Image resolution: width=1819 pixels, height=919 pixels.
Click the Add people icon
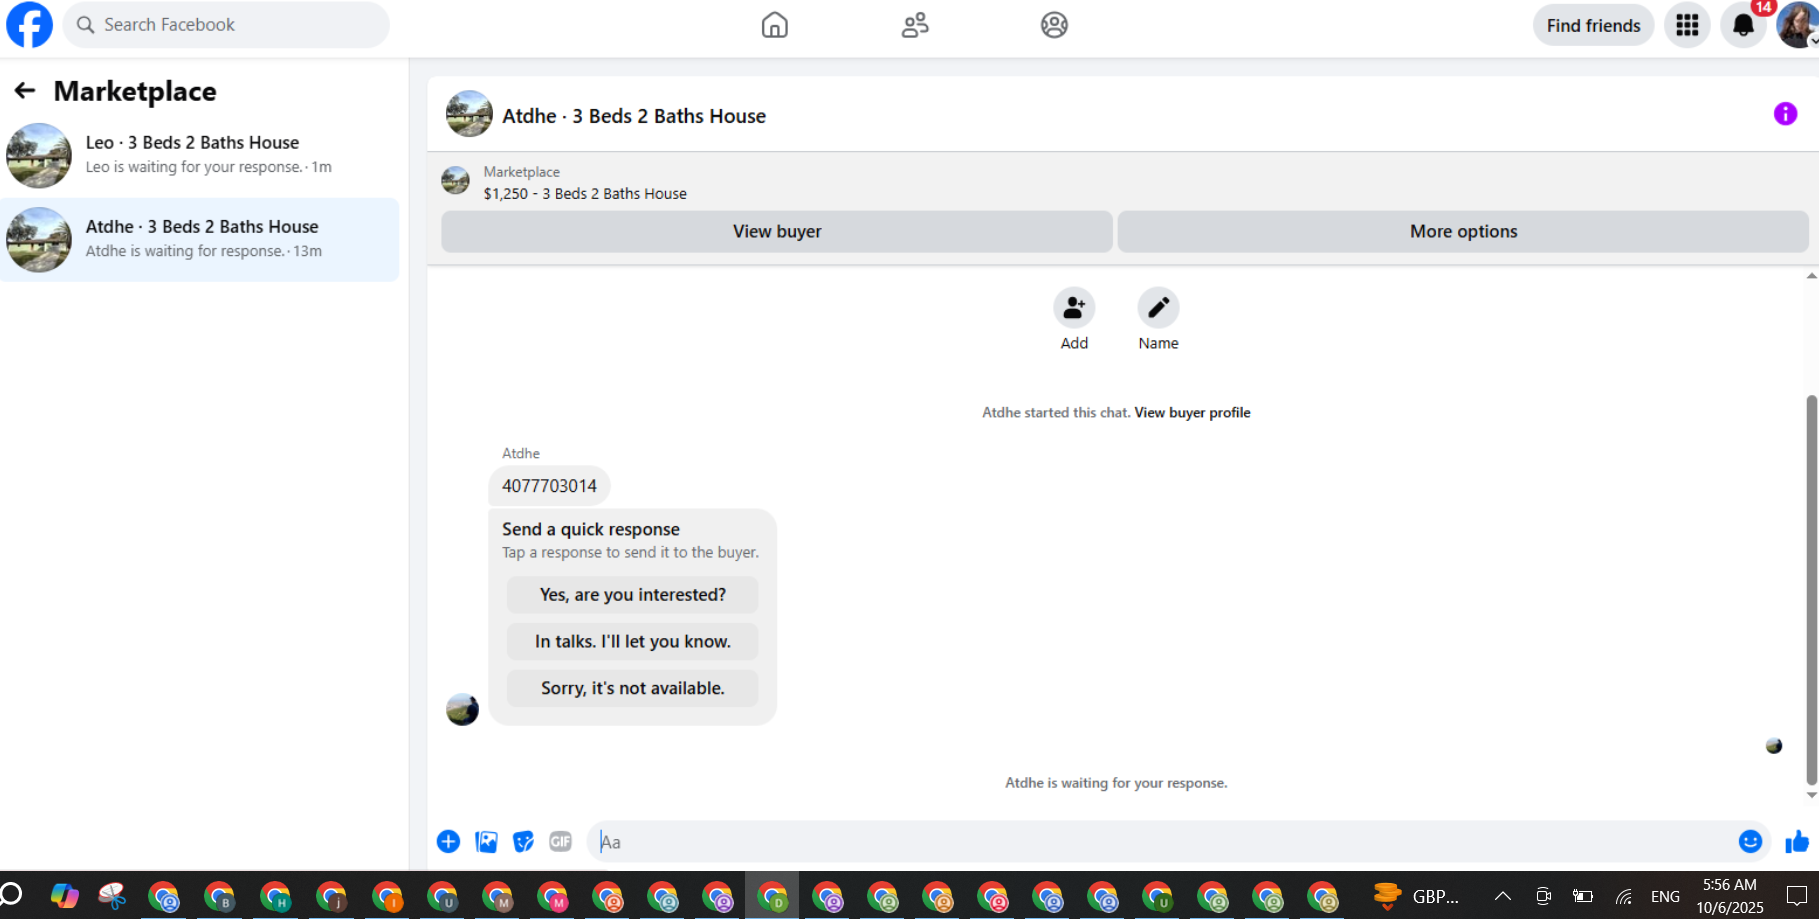click(x=1074, y=308)
